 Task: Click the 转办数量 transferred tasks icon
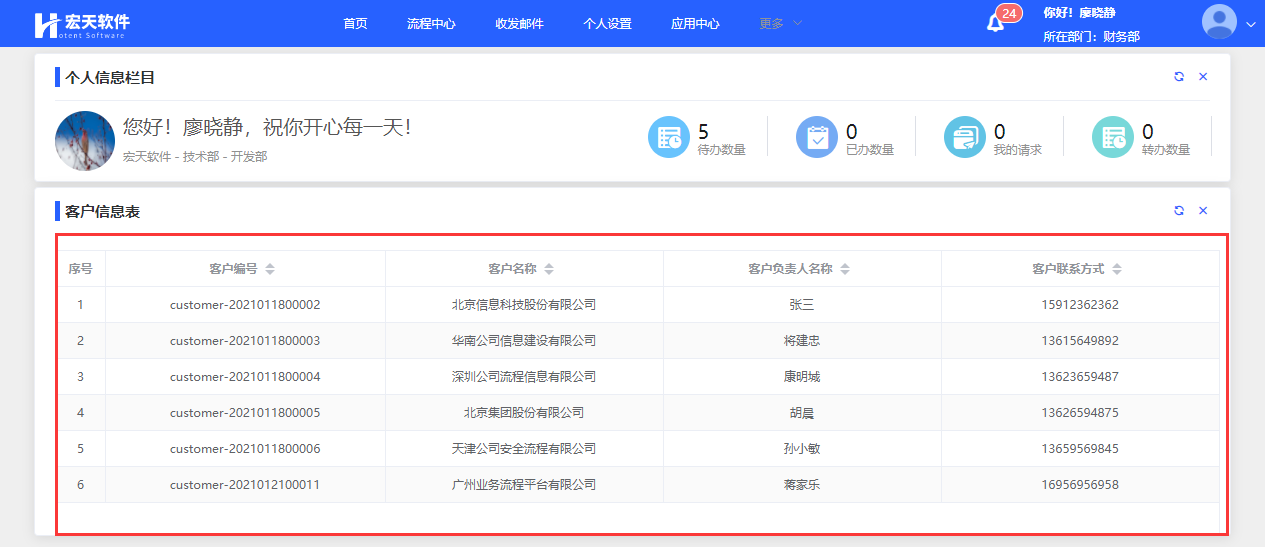point(1113,137)
